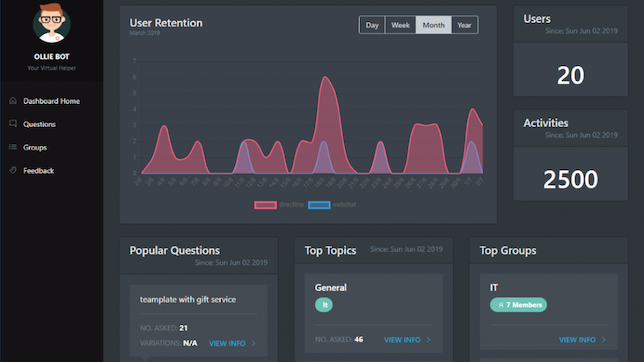Click the Questions chat bubble icon

(x=13, y=124)
